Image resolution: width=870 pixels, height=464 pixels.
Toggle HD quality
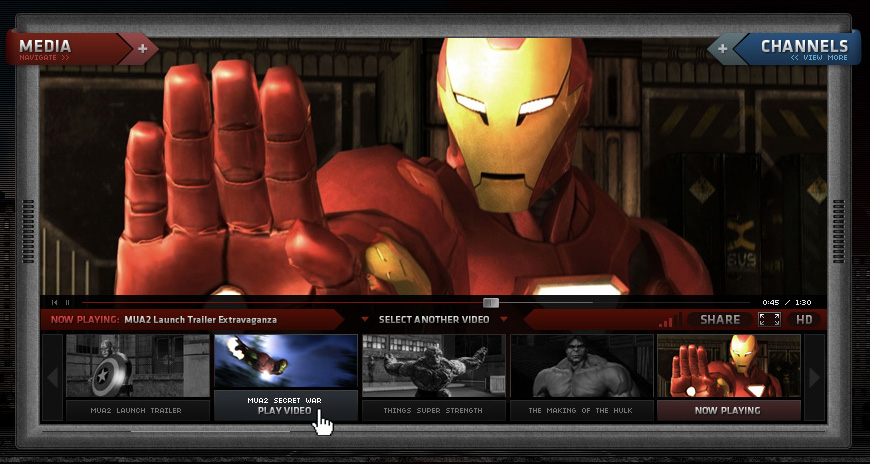click(804, 320)
